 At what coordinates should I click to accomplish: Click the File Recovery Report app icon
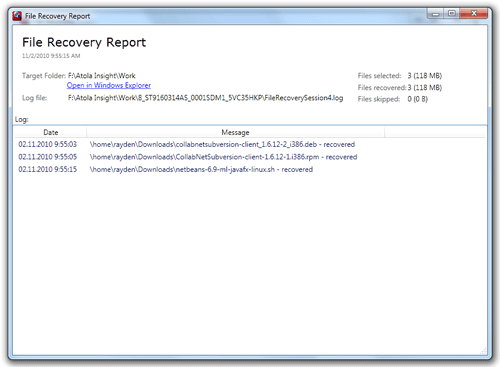17,16
